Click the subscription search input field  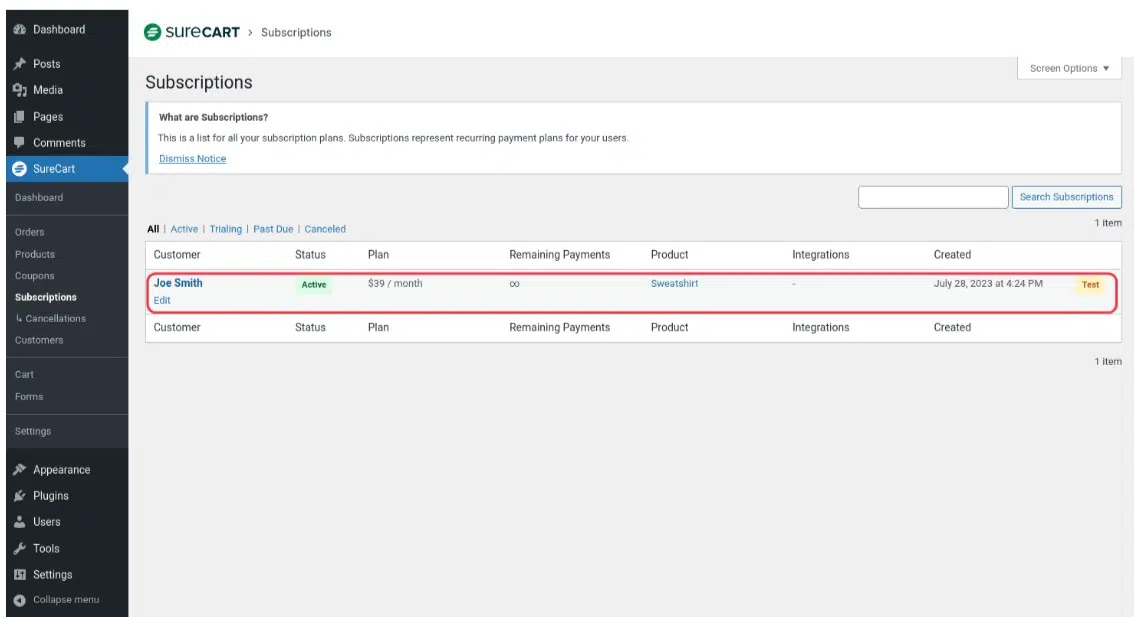coord(932,197)
